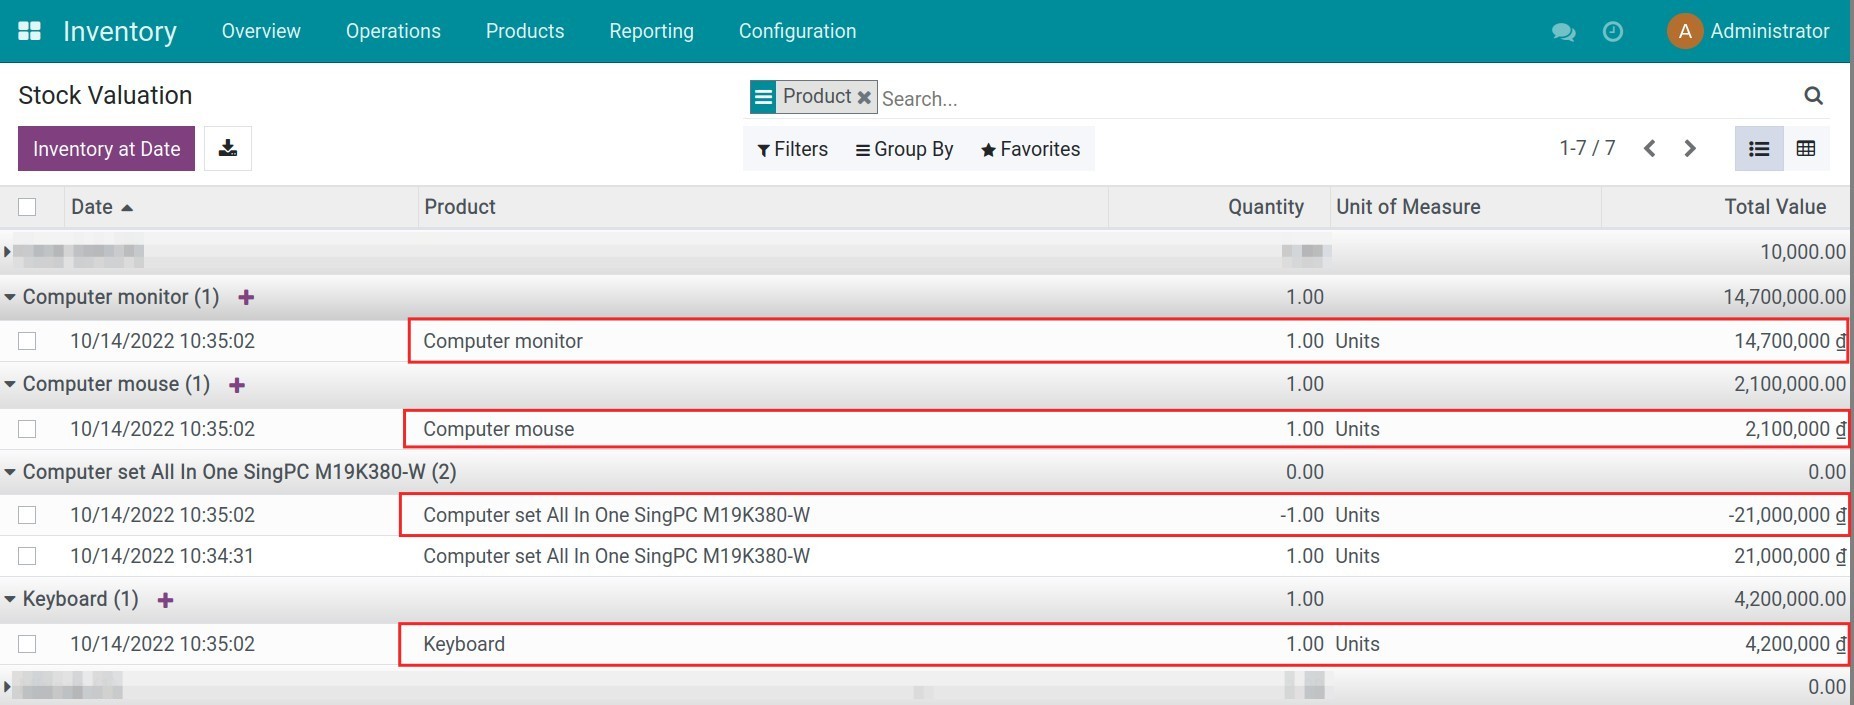Collapse the Computer set All In One group

(x=10, y=472)
